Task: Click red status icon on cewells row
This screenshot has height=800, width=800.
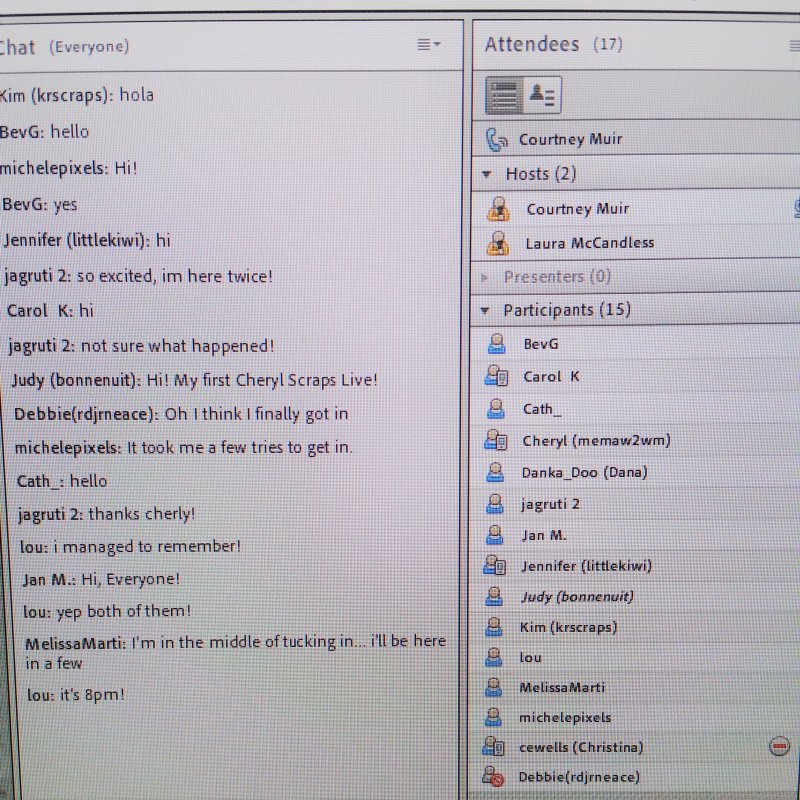Action: click(779, 746)
